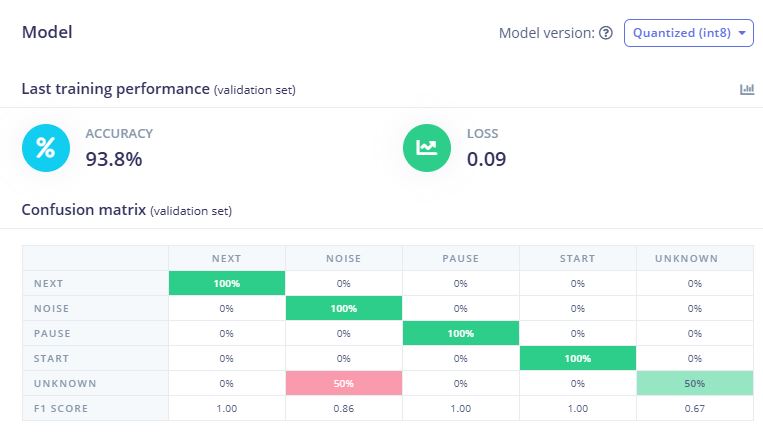Click the 93.8% accuracy value
763x434 pixels.
(x=114, y=159)
